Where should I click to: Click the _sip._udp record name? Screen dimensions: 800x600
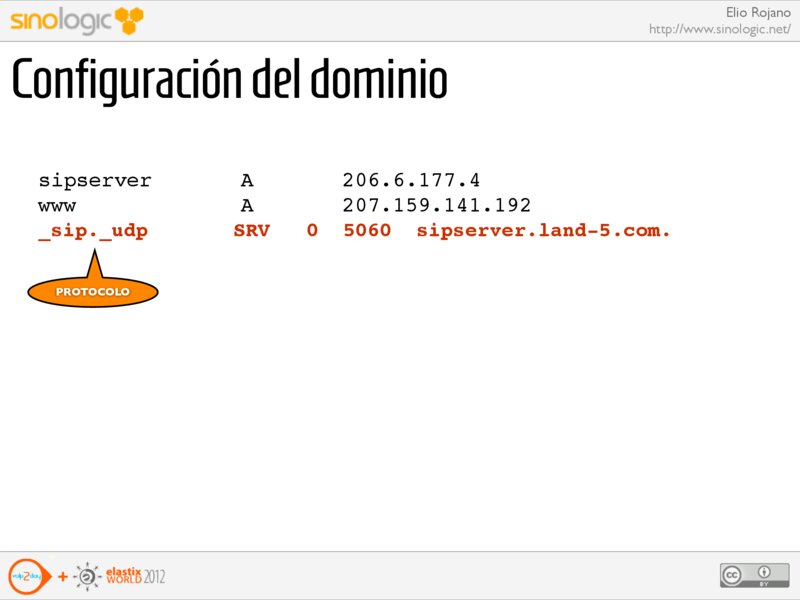93,231
